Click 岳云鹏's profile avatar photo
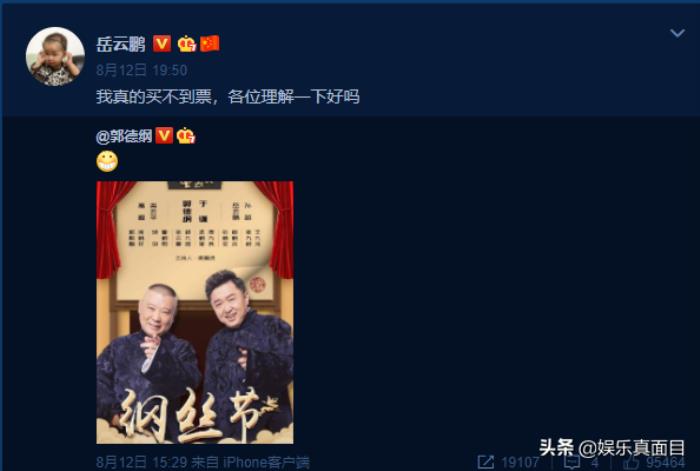Screen dimensions: 700x471 click(x=55, y=57)
